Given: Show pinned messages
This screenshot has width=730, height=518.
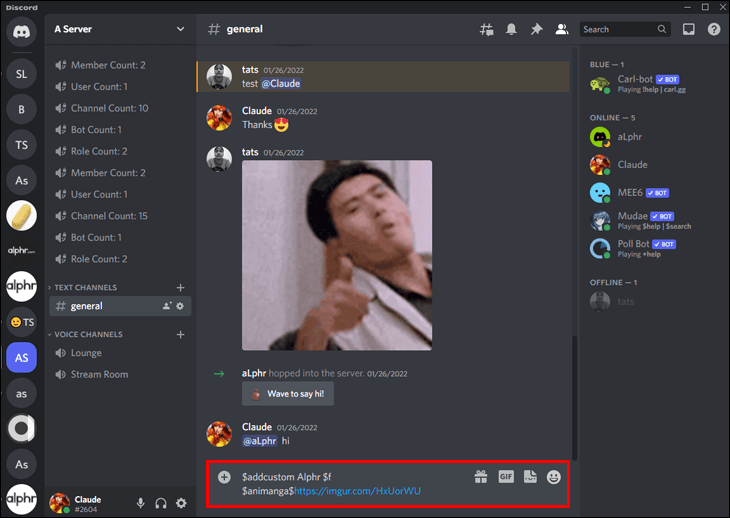Looking at the screenshot, I should pos(536,29).
